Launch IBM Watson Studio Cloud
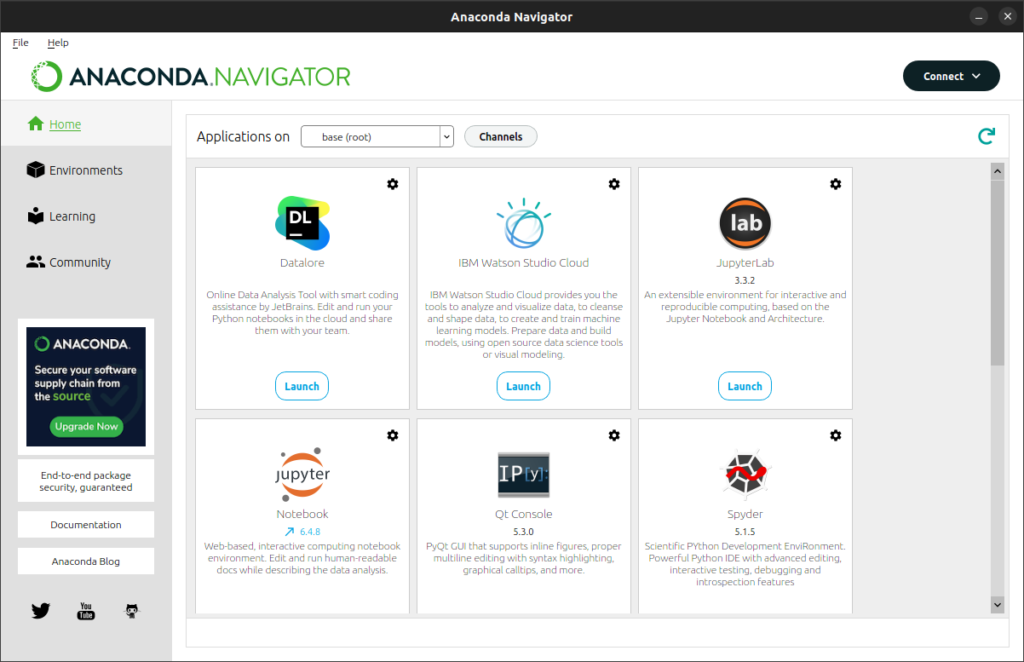The width and height of the screenshot is (1024, 662). click(x=523, y=386)
